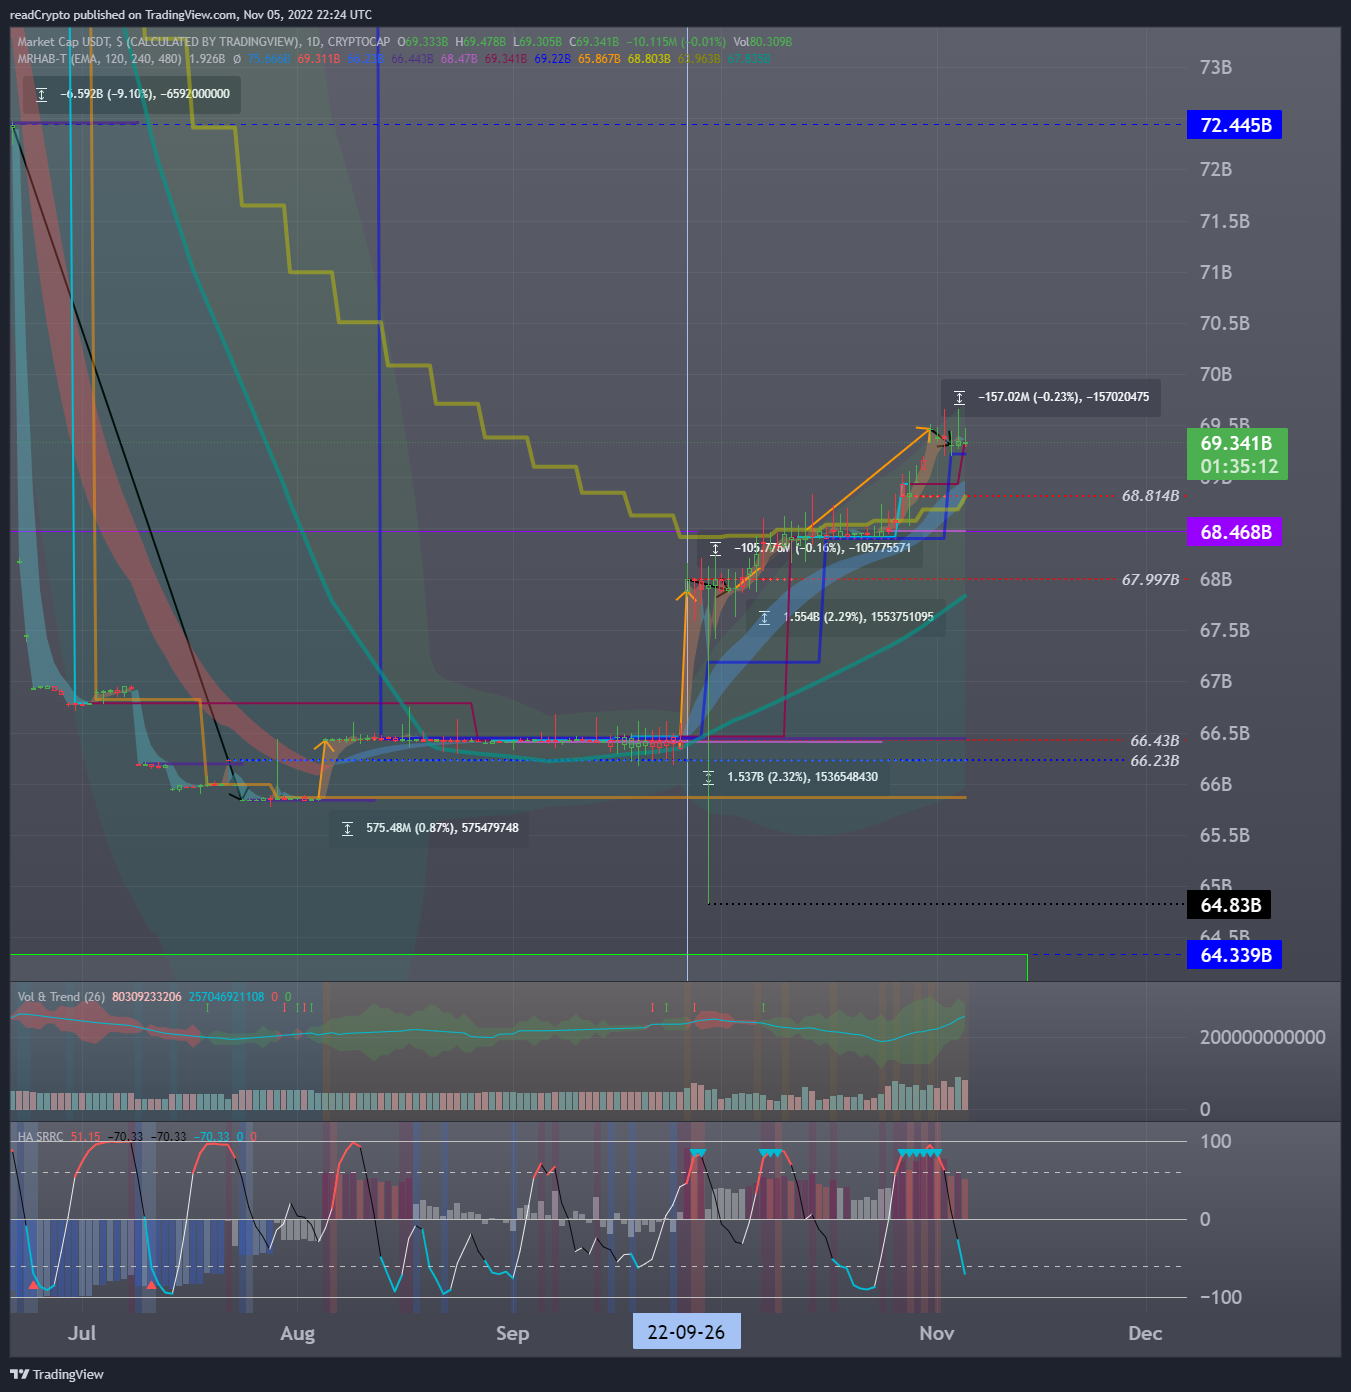Click the Nov label on time axis

(937, 1333)
